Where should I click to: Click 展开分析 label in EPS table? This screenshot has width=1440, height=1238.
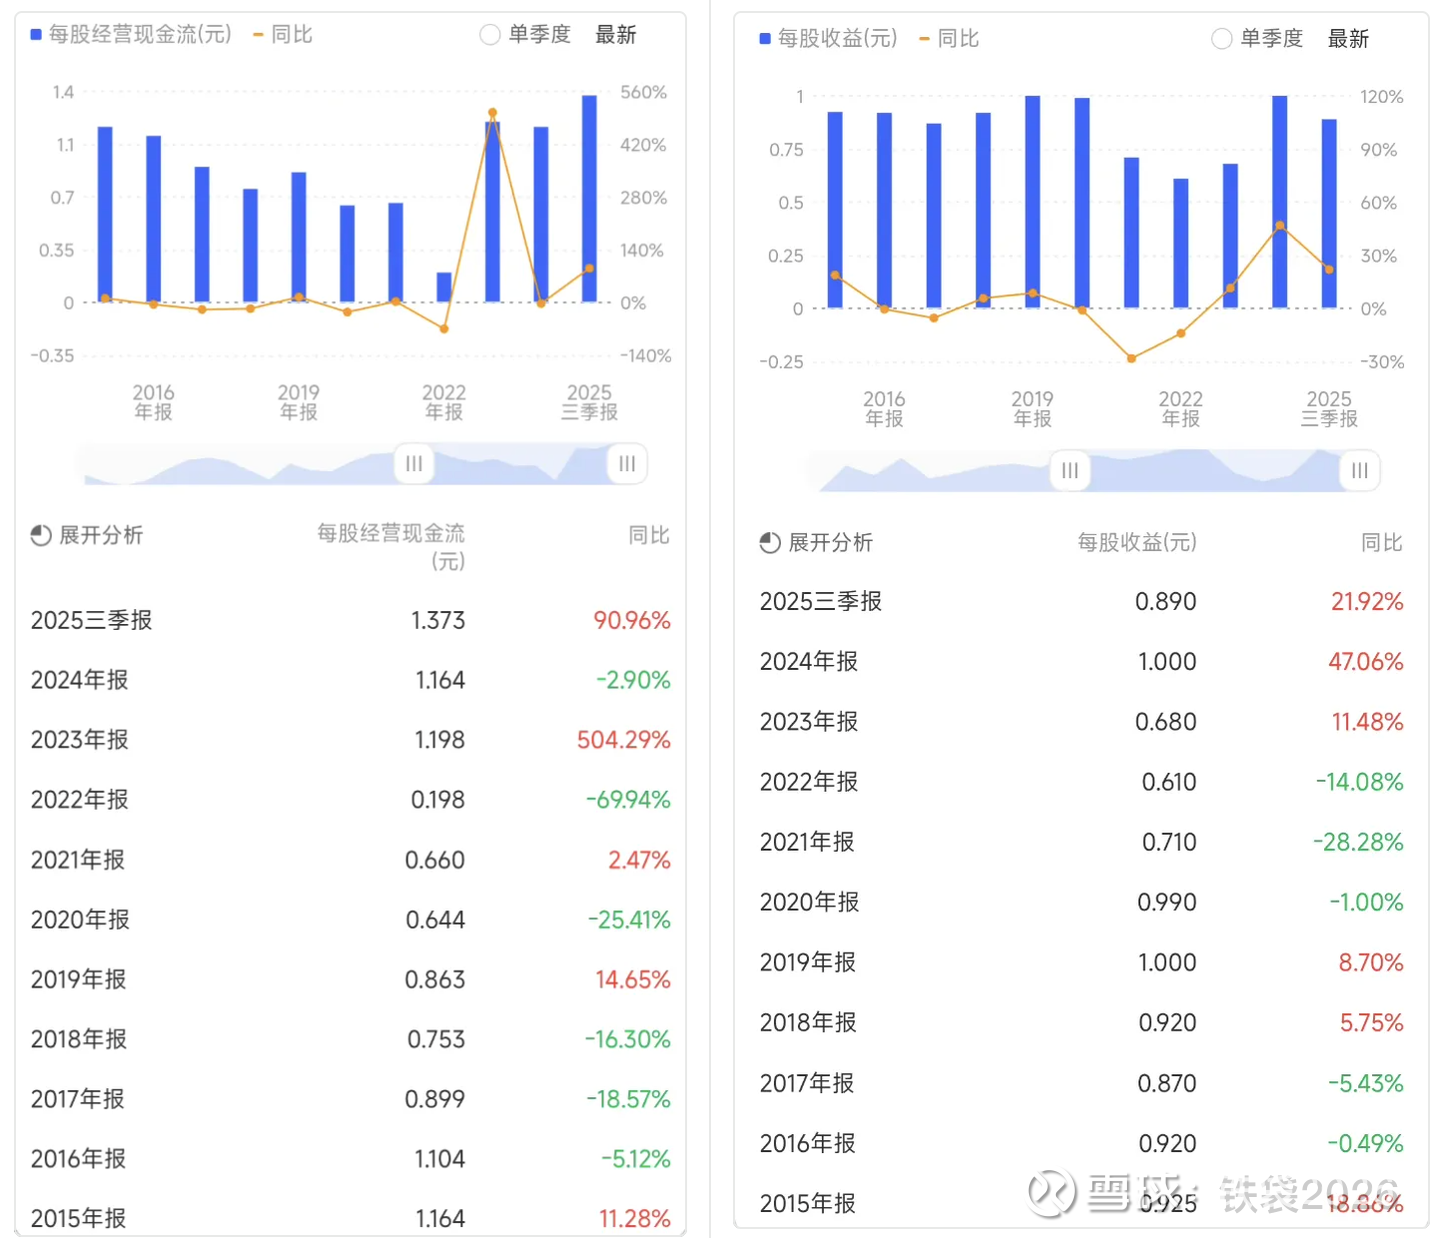click(831, 543)
